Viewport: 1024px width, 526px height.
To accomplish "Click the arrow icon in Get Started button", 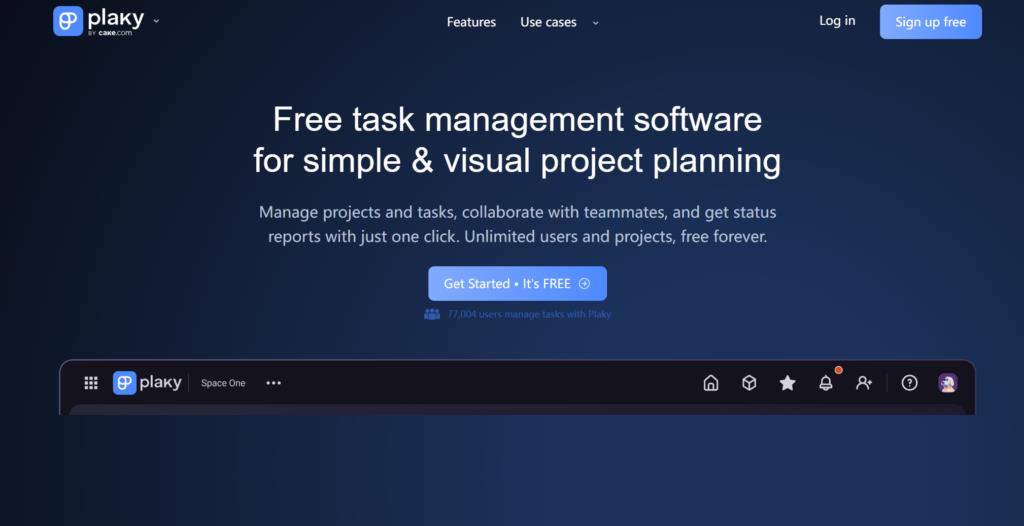I will pyautogui.click(x=584, y=284).
